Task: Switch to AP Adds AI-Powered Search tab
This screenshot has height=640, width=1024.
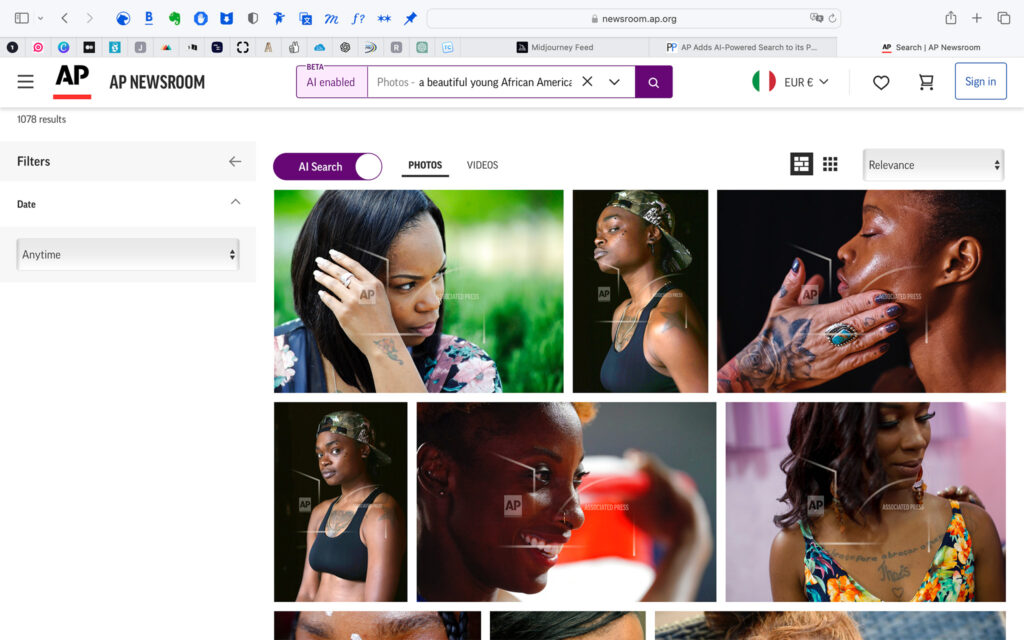Action: (x=742, y=47)
